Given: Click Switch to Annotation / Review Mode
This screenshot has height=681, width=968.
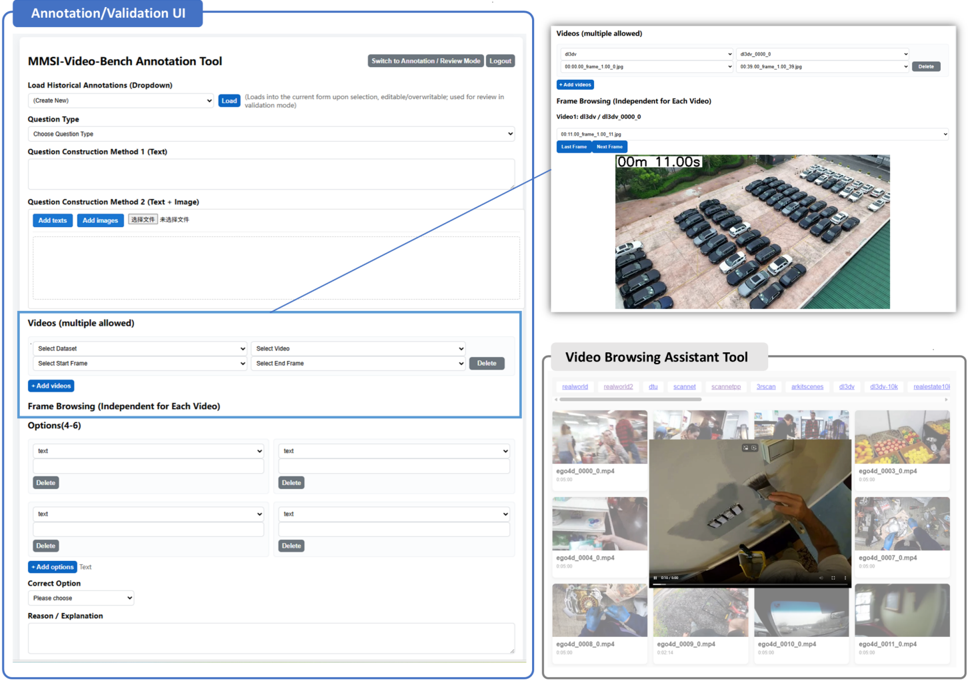Looking at the screenshot, I should [426, 61].
